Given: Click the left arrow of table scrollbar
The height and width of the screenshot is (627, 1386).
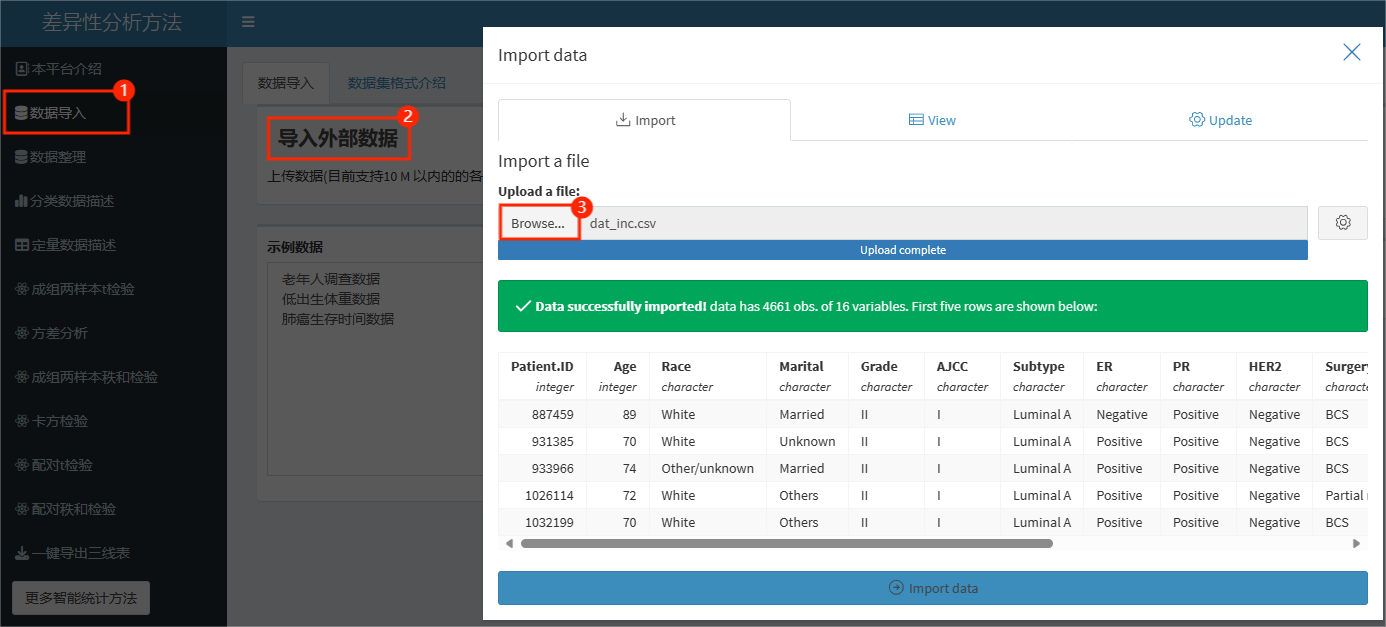Looking at the screenshot, I should click(x=509, y=543).
